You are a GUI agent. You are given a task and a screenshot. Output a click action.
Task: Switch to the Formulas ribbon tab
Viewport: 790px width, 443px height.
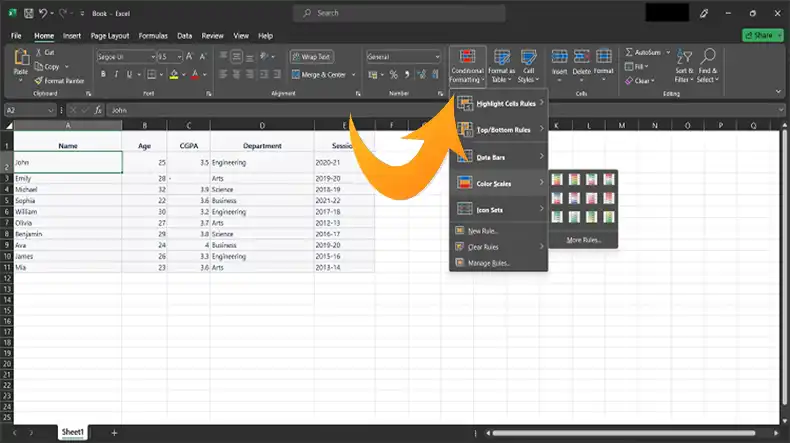click(x=153, y=36)
